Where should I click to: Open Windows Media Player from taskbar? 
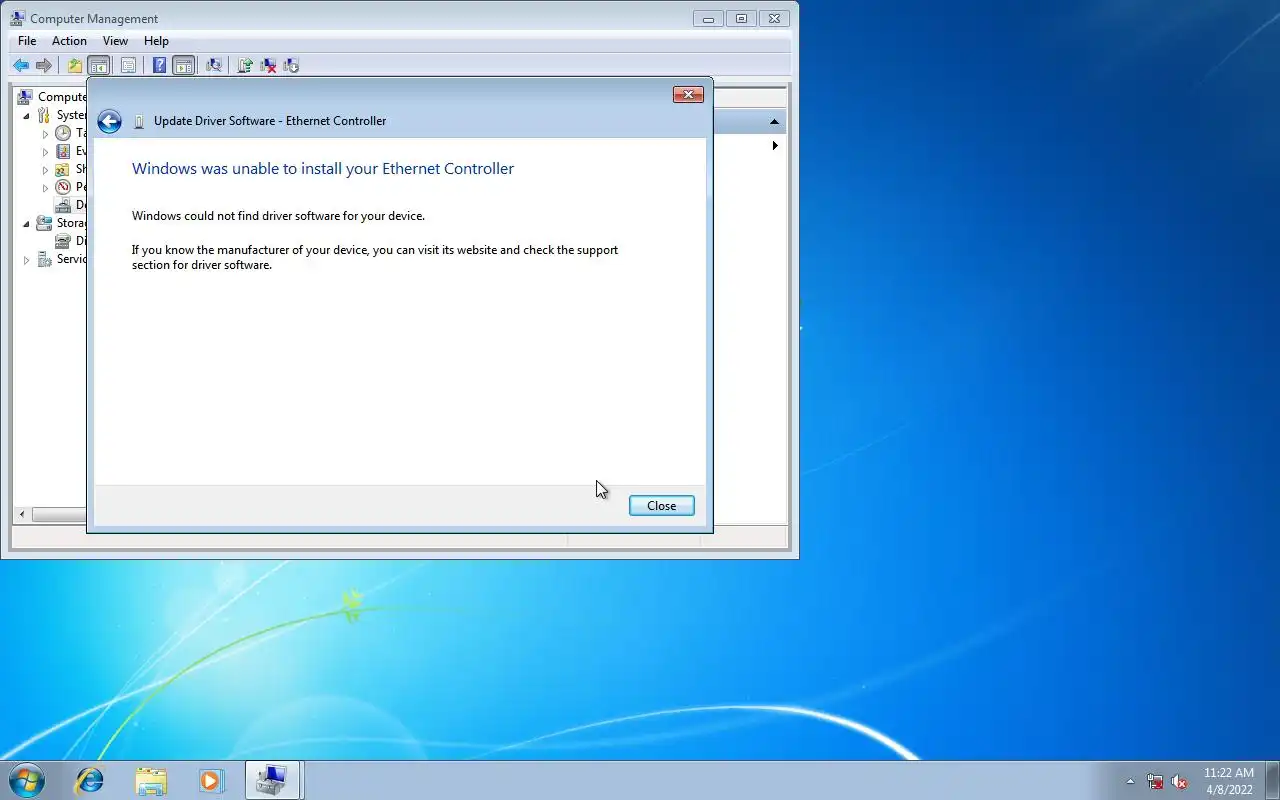[211, 780]
